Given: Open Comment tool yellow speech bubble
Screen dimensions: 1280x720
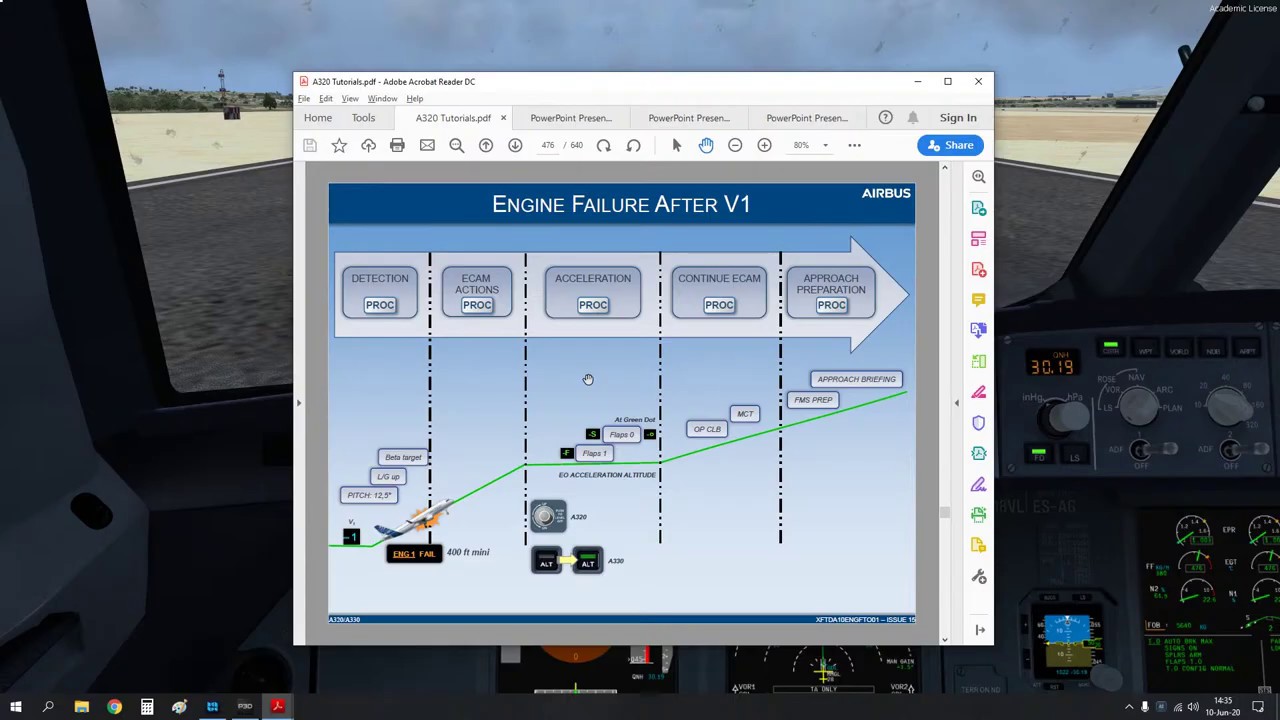Looking at the screenshot, I should pos(979,300).
